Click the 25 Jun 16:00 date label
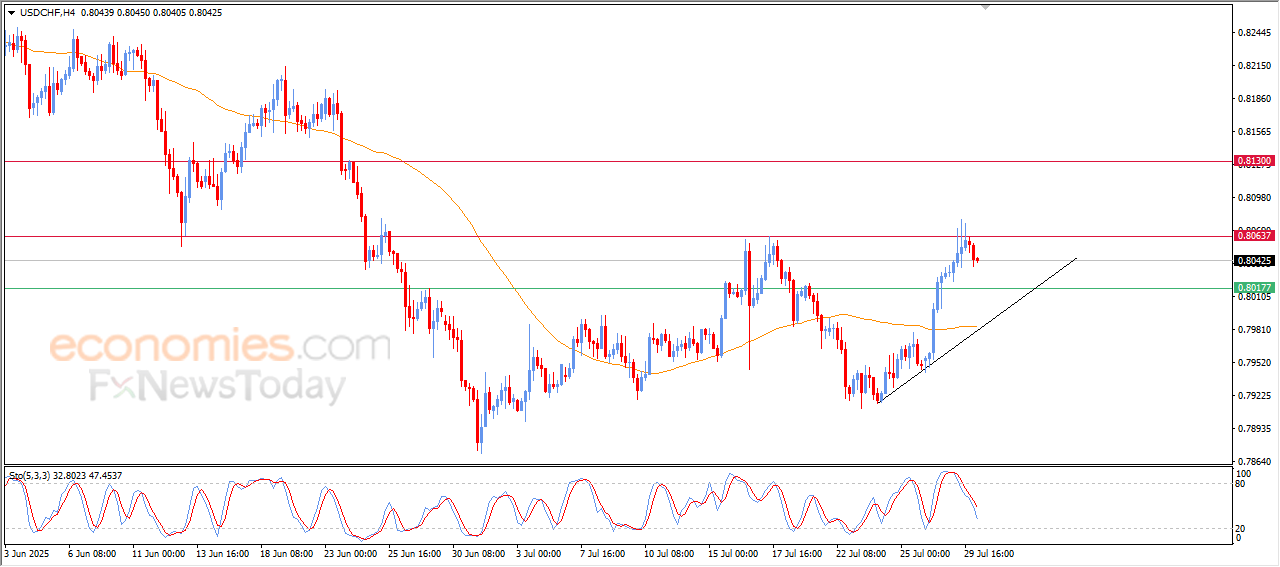 414,552
